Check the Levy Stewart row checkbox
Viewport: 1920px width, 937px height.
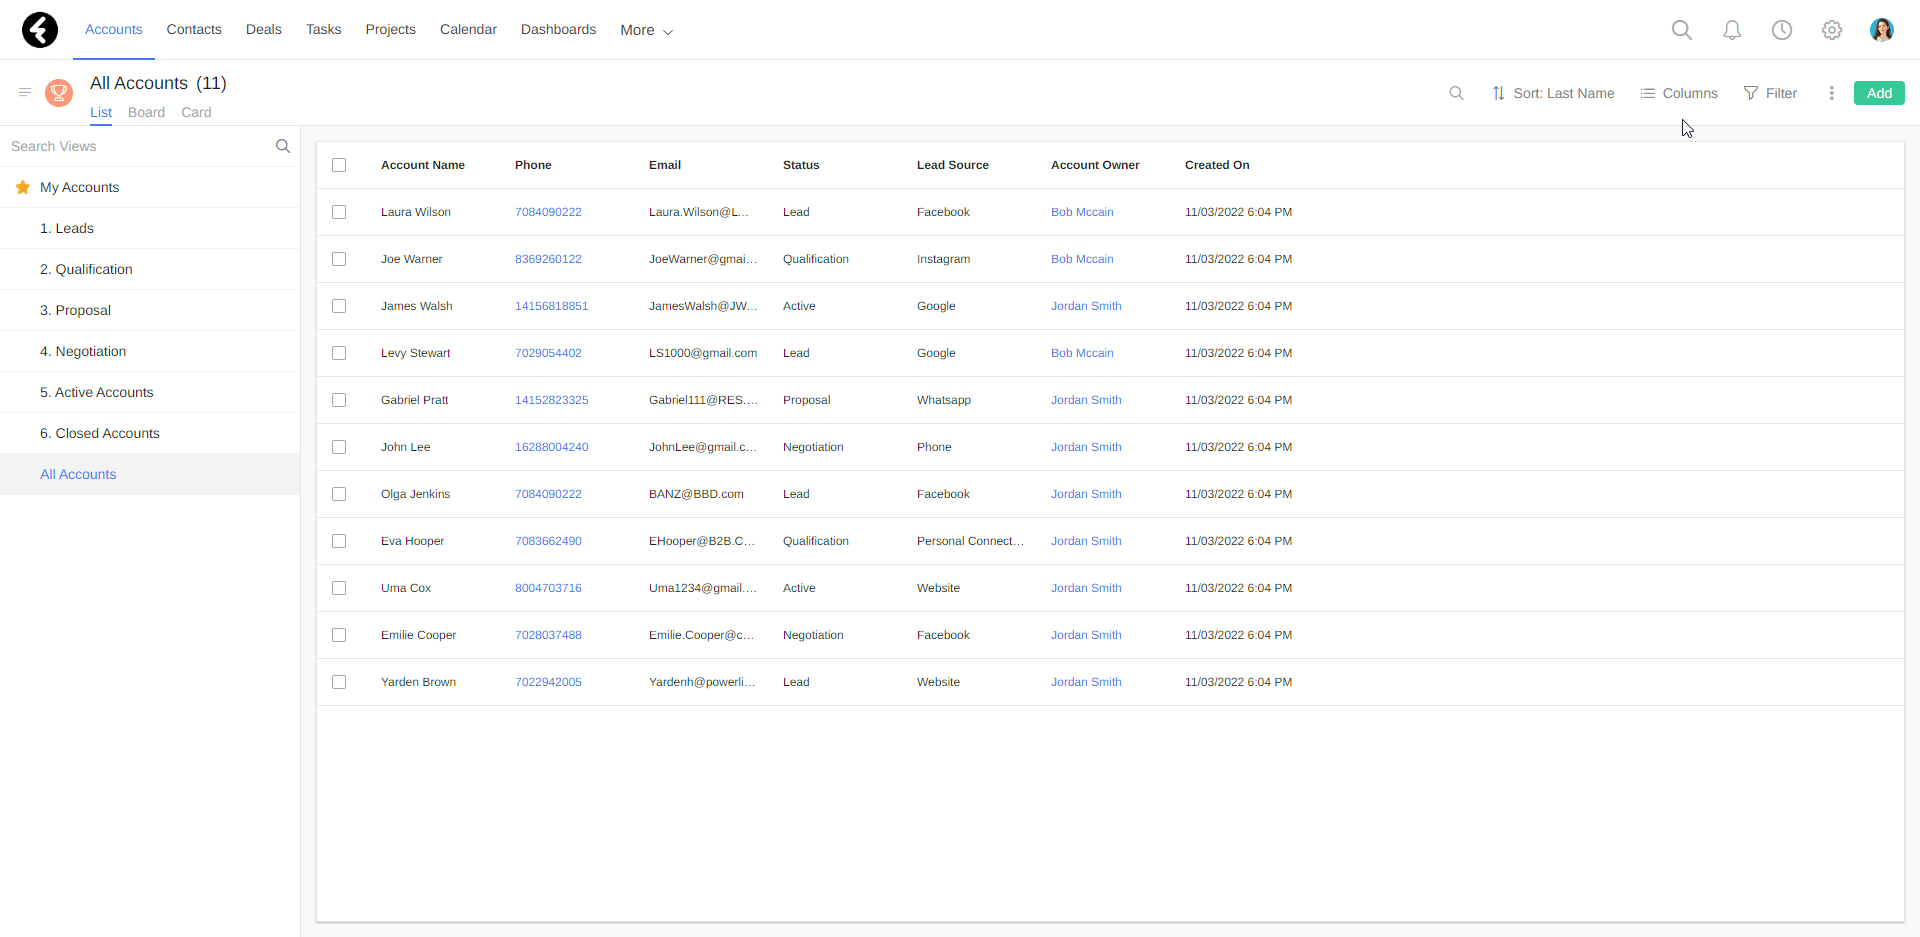pos(339,353)
